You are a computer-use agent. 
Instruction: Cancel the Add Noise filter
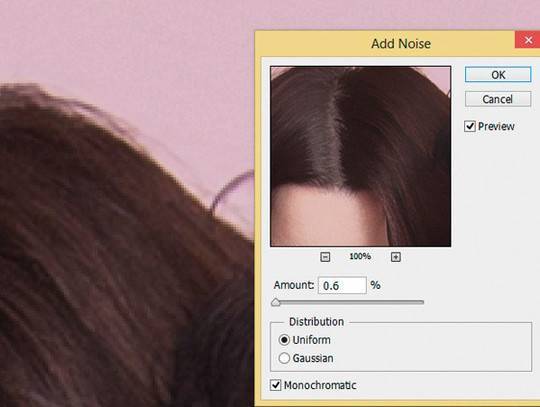point(498,99)
